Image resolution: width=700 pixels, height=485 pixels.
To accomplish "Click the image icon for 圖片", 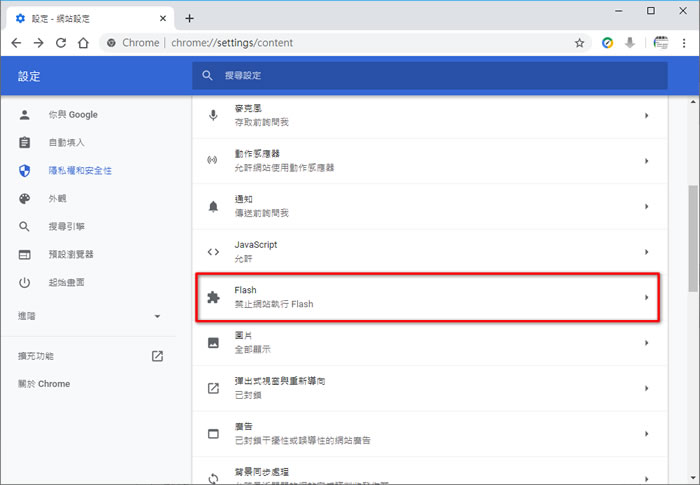I will tap(213, 343).
